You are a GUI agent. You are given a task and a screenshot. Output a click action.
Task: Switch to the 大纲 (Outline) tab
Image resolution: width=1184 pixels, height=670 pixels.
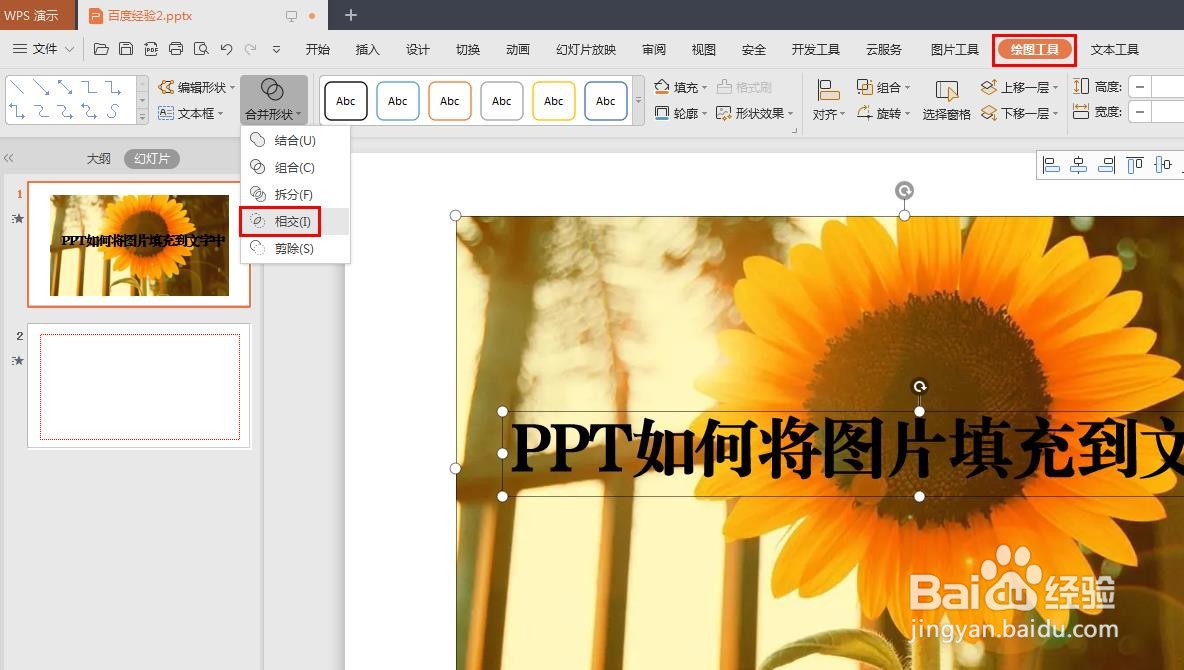click(x=97, y=157)
